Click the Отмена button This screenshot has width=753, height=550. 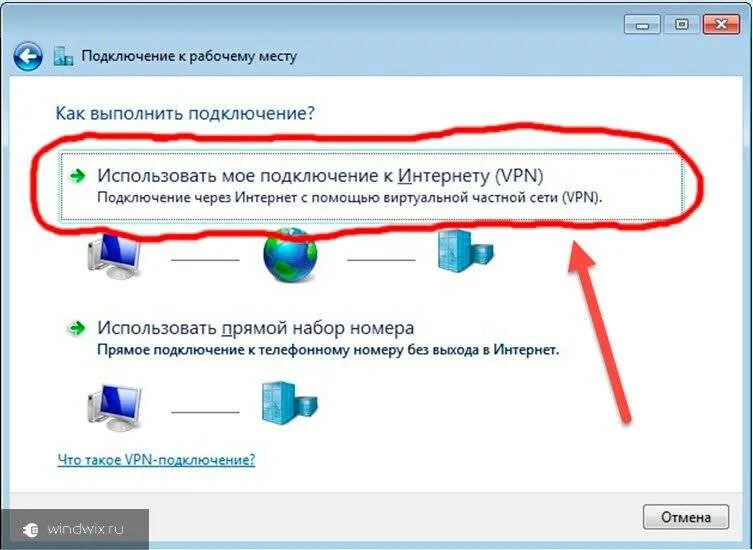coord(686,517)
